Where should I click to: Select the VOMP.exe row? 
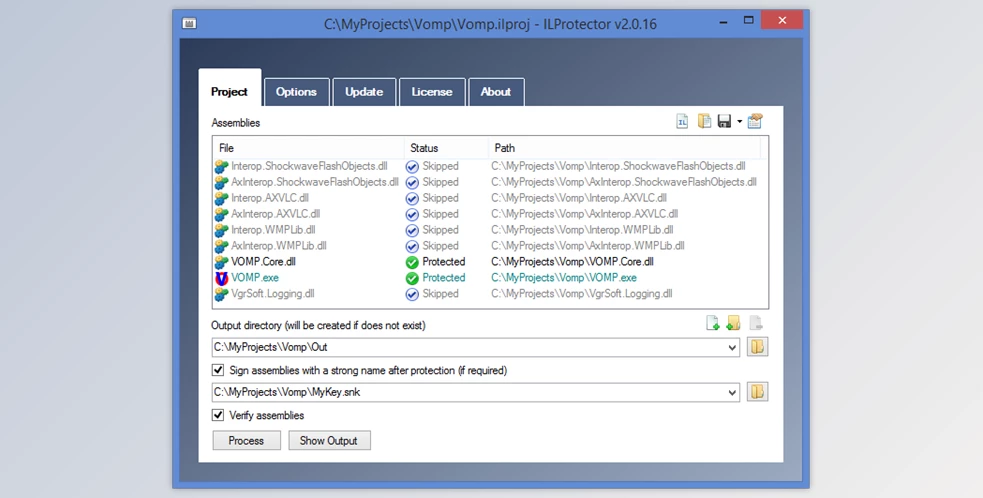[490, 278]
